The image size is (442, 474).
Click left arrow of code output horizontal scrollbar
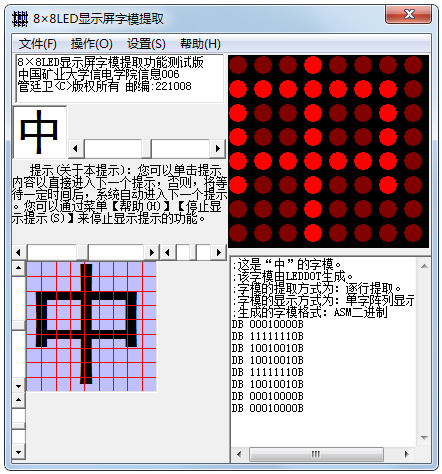coord(239,454)
